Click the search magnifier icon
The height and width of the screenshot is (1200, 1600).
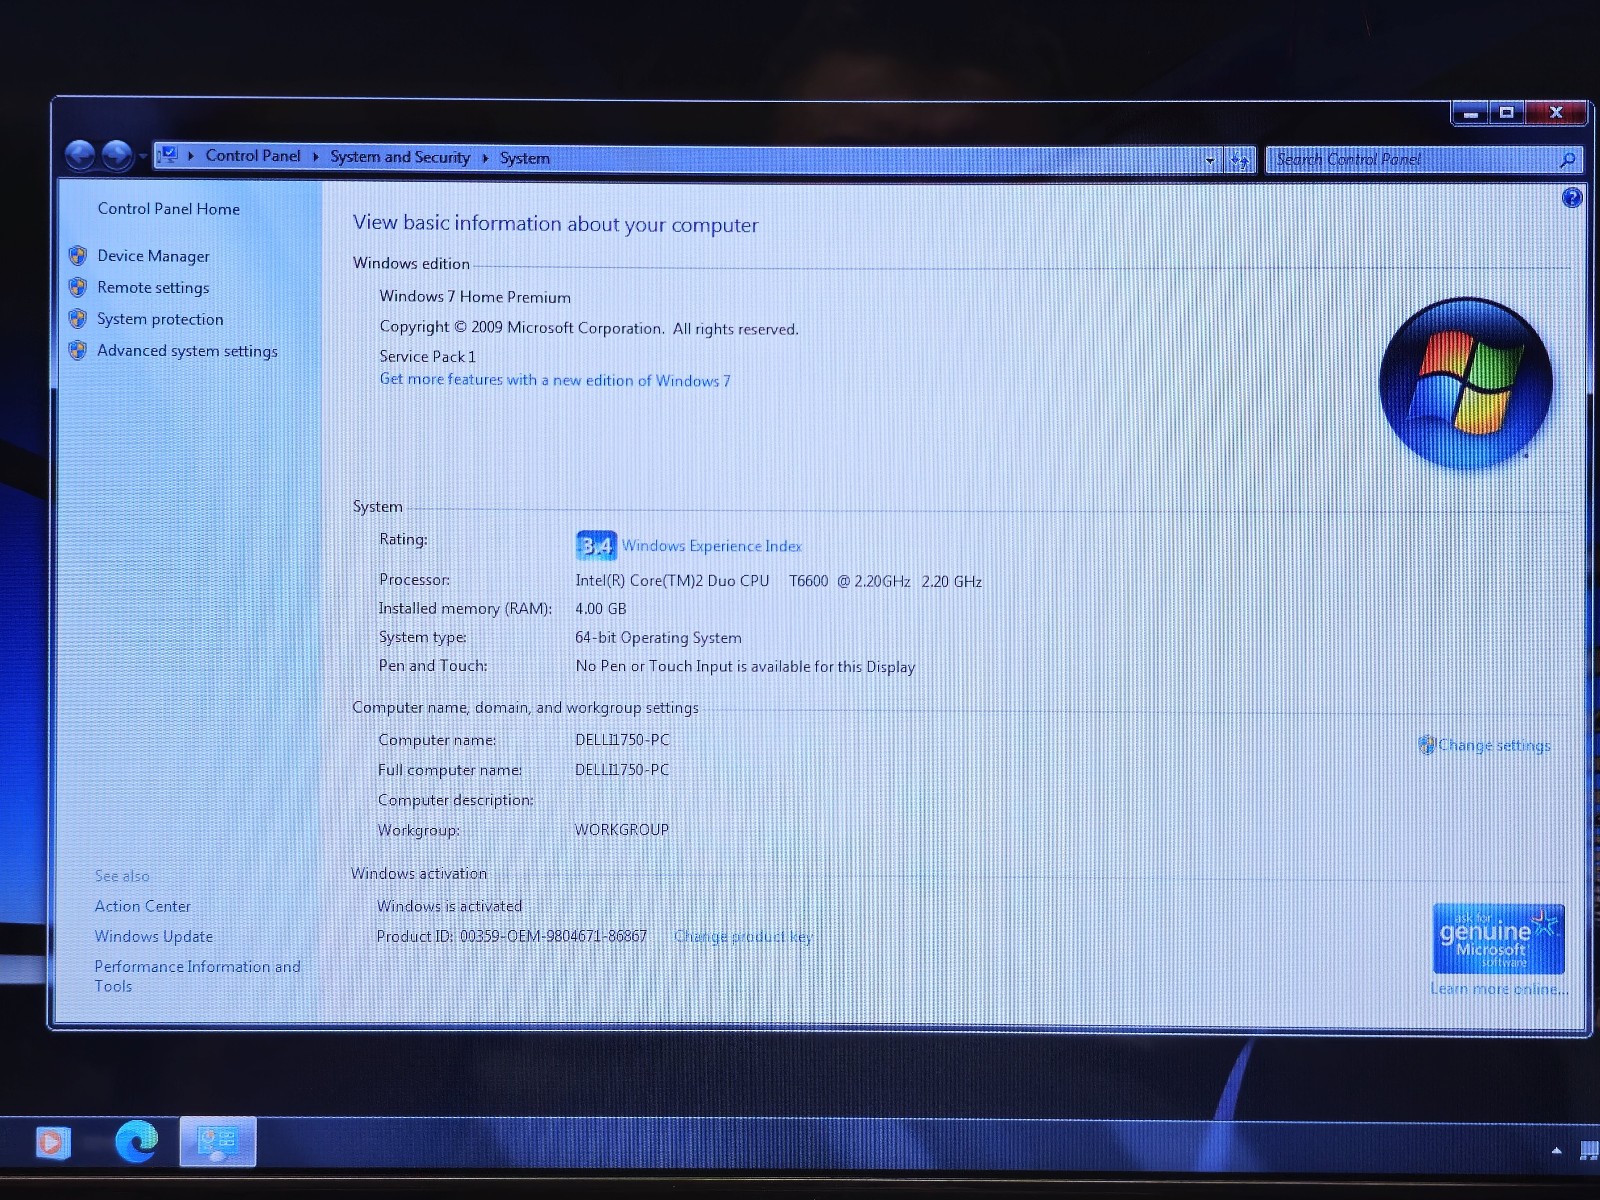1567,160
